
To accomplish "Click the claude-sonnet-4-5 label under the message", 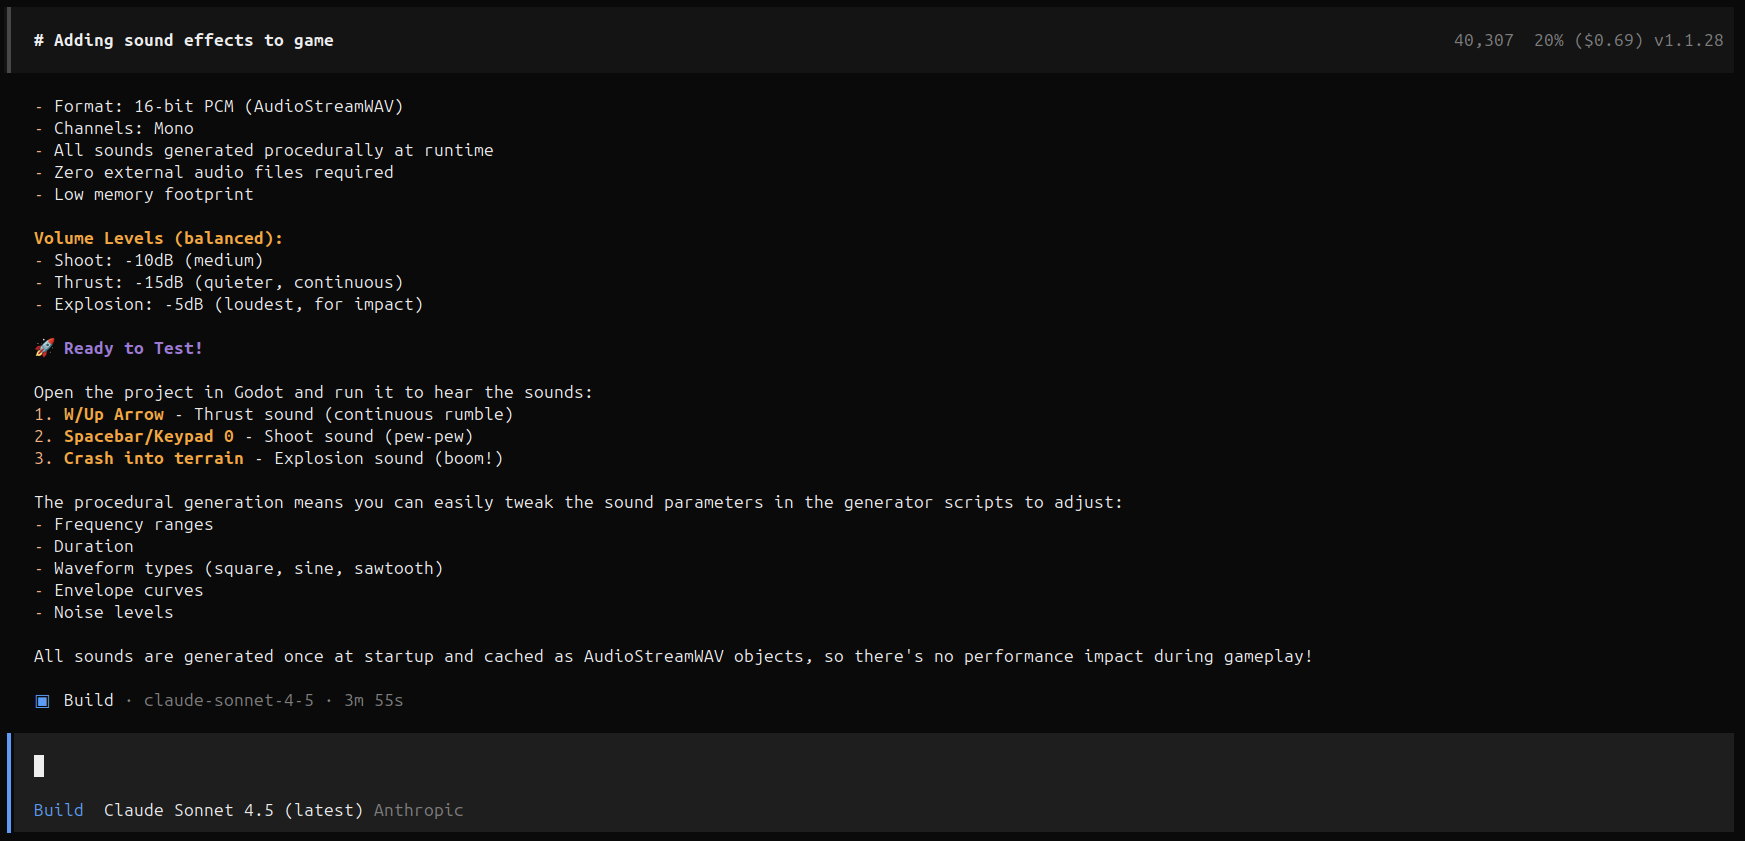I will point(228,701).
